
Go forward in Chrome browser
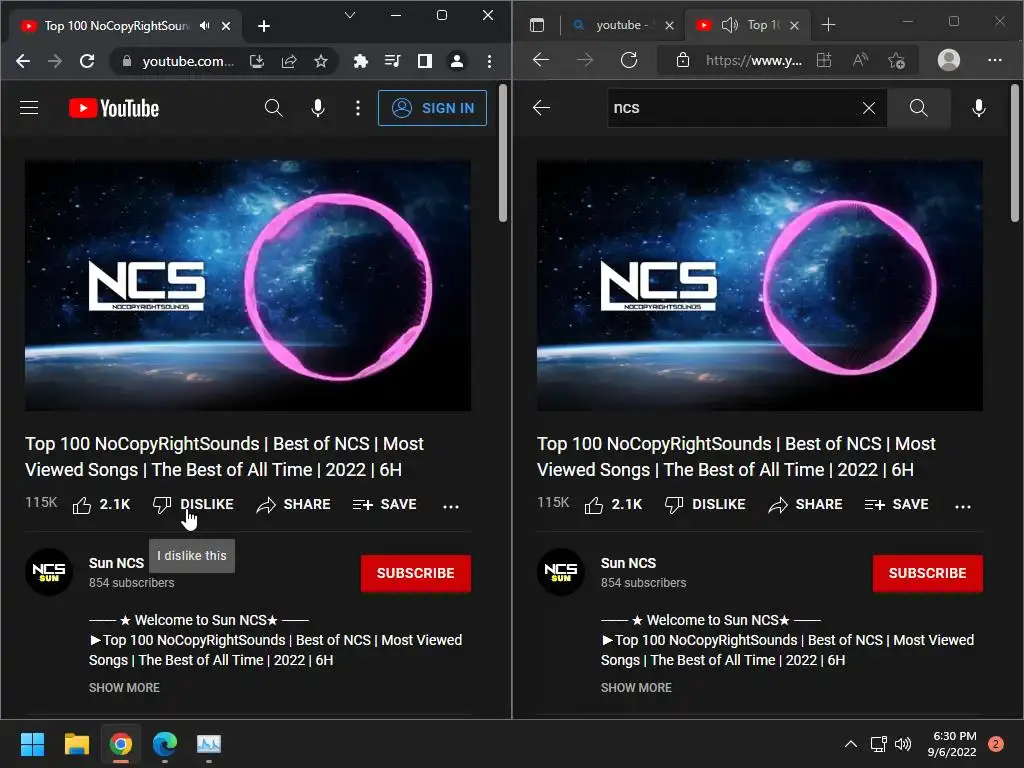tap(55, 61)
